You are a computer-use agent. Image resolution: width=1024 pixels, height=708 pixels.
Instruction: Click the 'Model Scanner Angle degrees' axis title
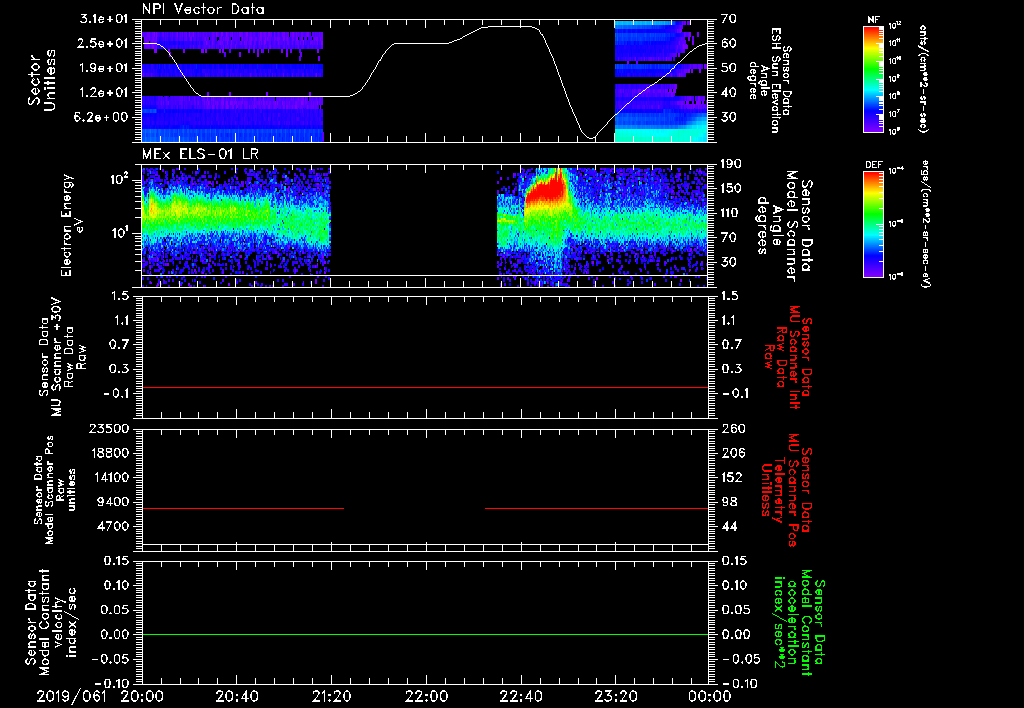point(784,226)
